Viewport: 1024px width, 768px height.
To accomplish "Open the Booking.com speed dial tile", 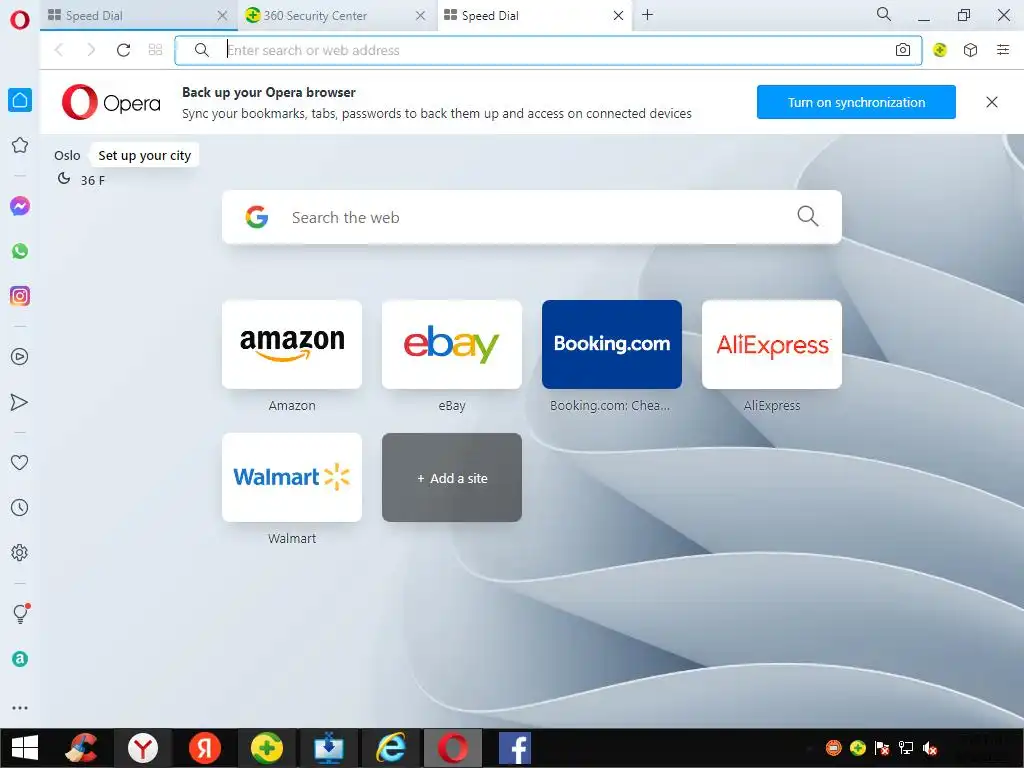I will click(612, 344).
